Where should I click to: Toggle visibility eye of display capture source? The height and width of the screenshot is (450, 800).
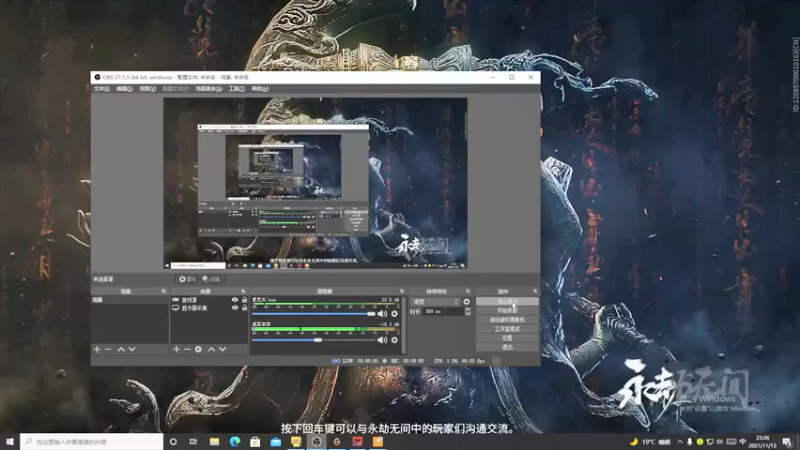(235, 308)
